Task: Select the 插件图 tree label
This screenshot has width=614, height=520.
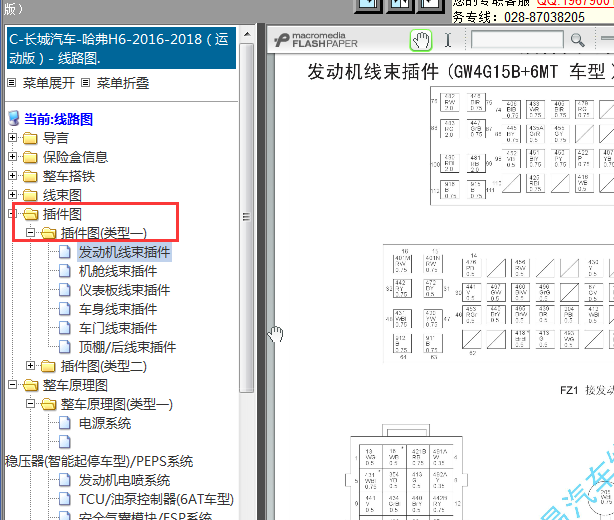Action: [x=62, y=214]
